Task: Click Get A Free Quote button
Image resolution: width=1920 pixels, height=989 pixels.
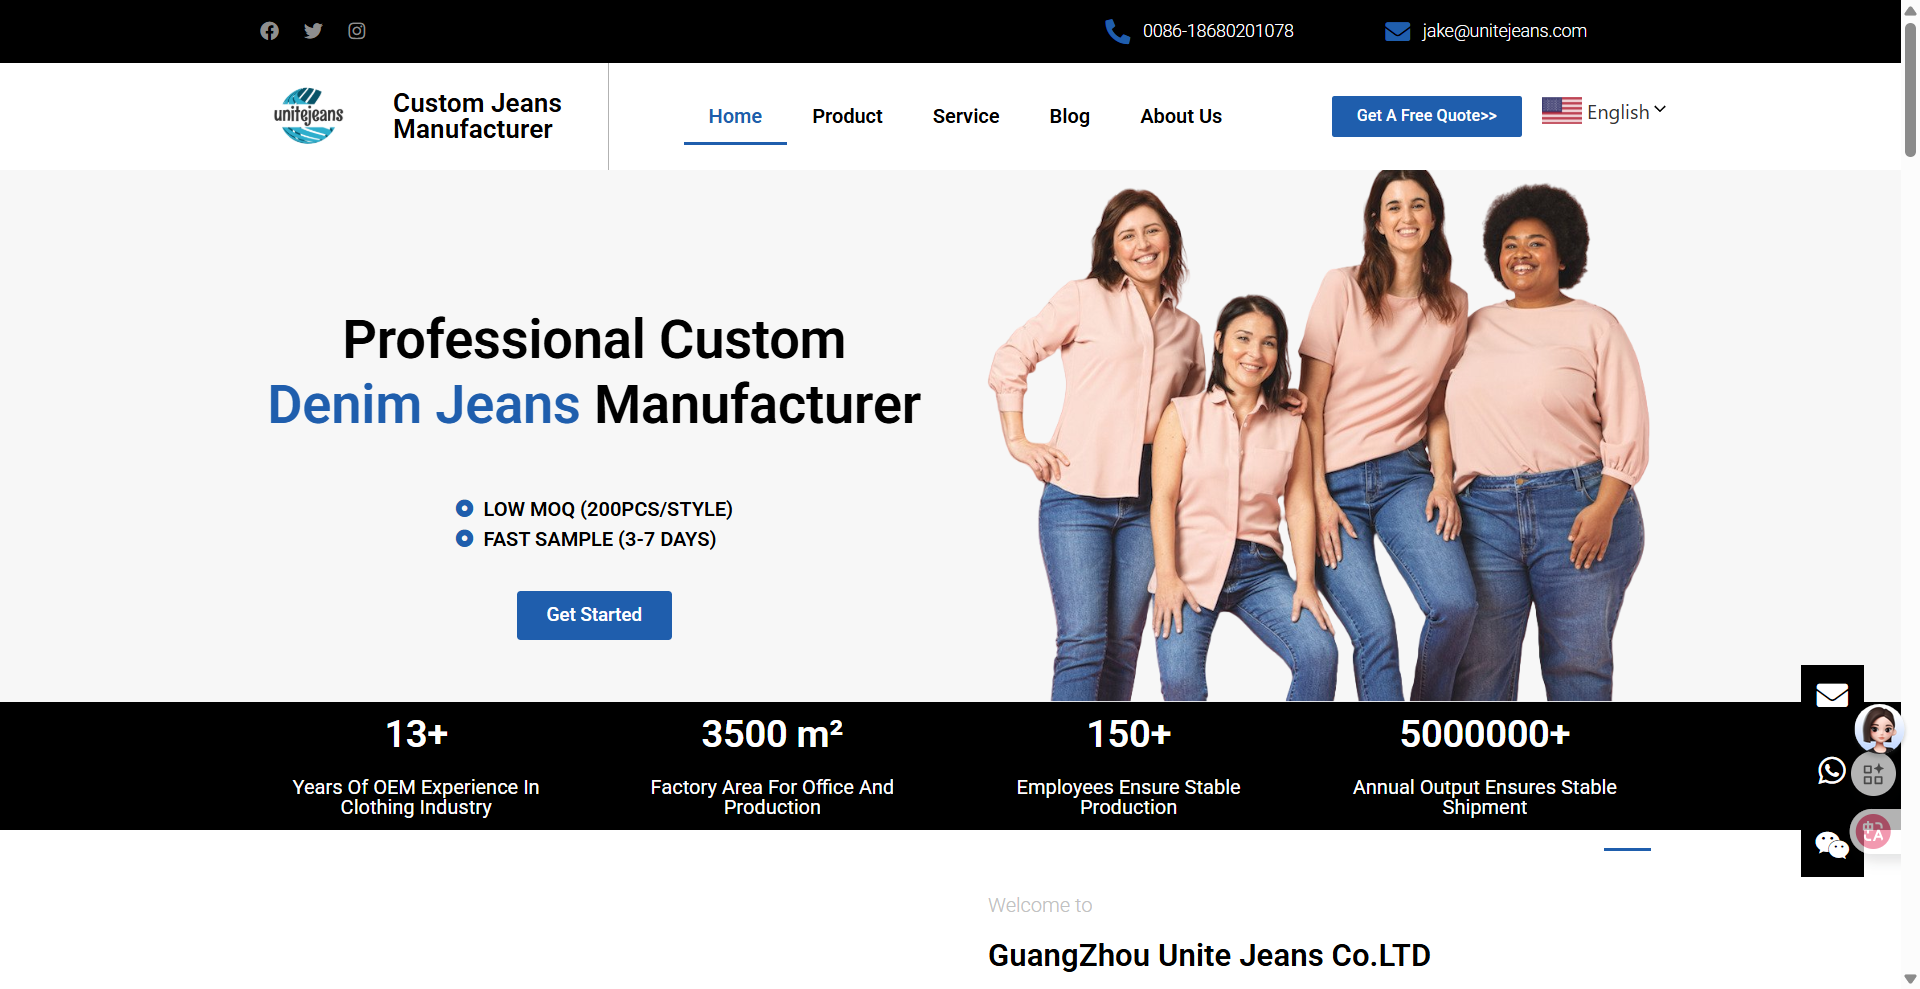Action: (x=1426, y=116)
